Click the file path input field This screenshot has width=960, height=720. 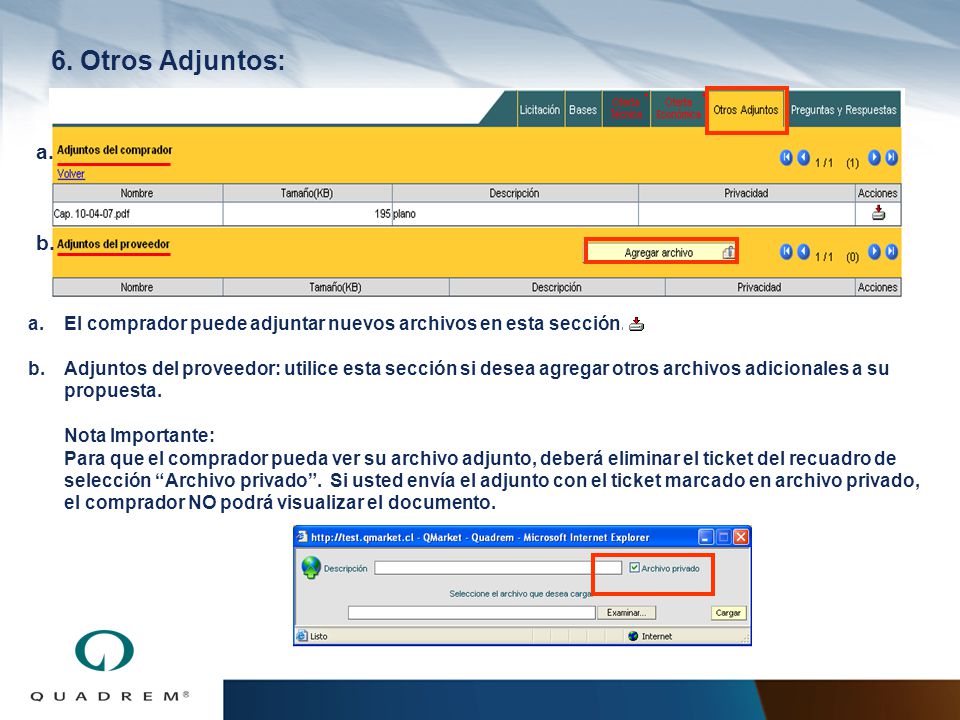(471, 612)
